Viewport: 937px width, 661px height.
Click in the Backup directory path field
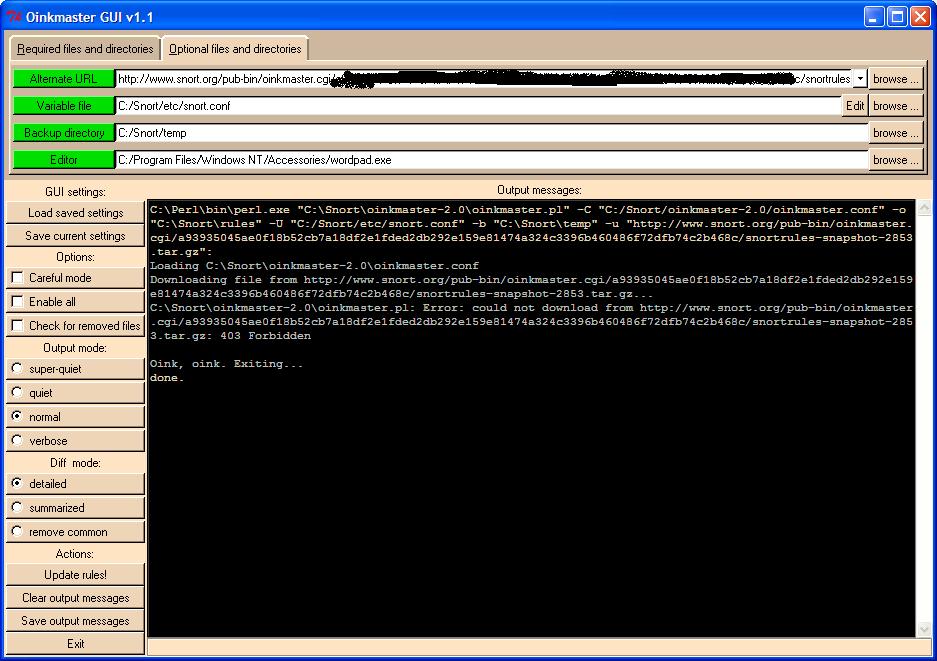(x=490, y=133)
